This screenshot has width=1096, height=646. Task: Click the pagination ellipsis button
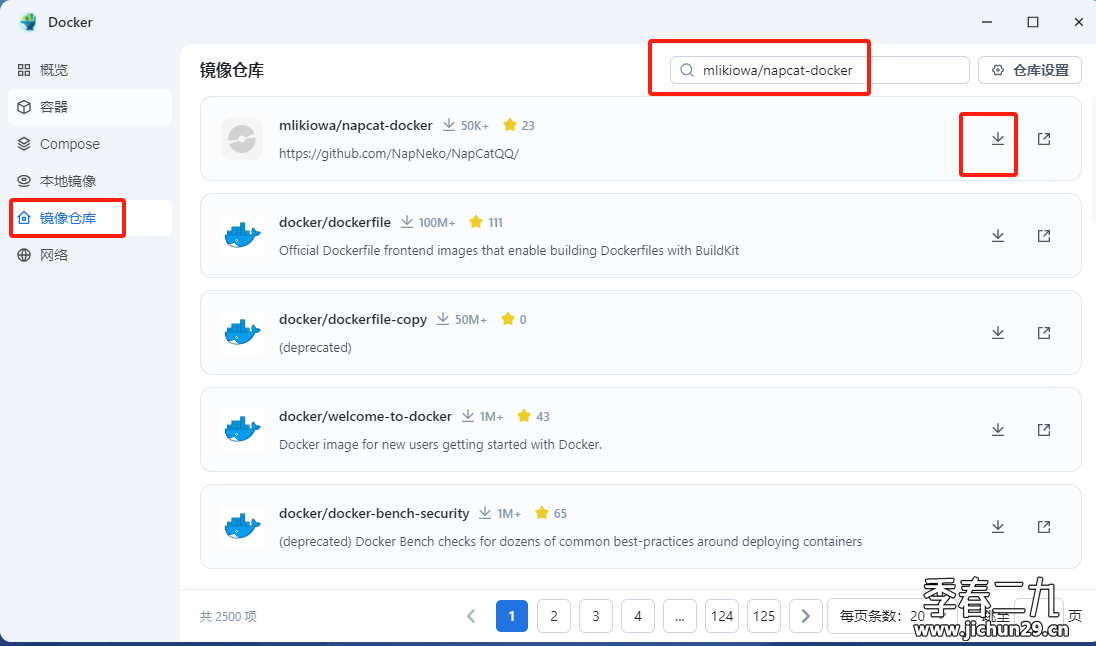coord(679,616)
